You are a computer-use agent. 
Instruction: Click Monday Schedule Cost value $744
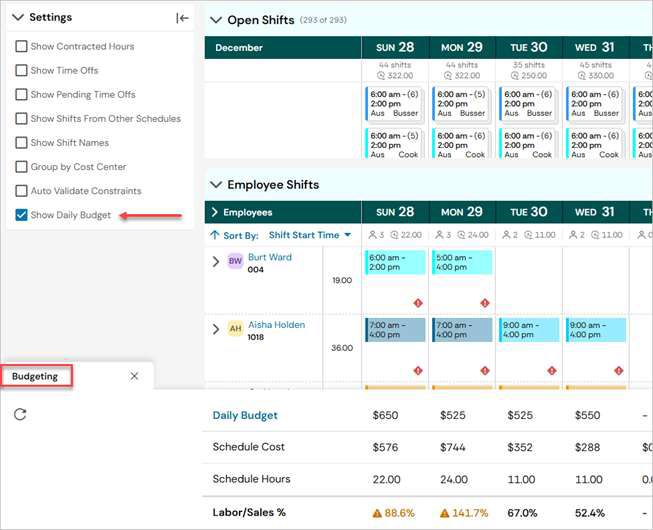[453, 448]
